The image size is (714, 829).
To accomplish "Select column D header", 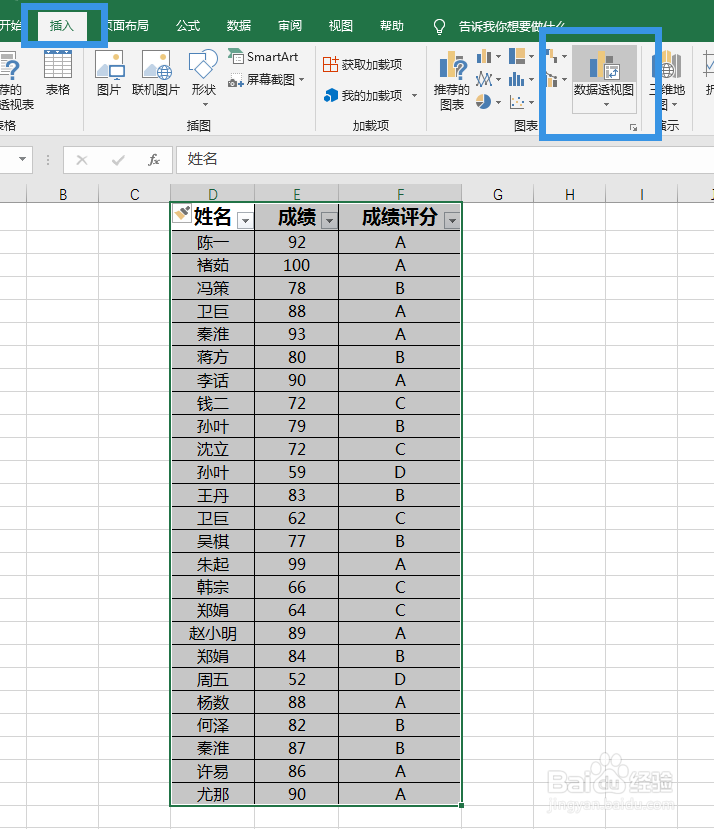I will [213, 194].
